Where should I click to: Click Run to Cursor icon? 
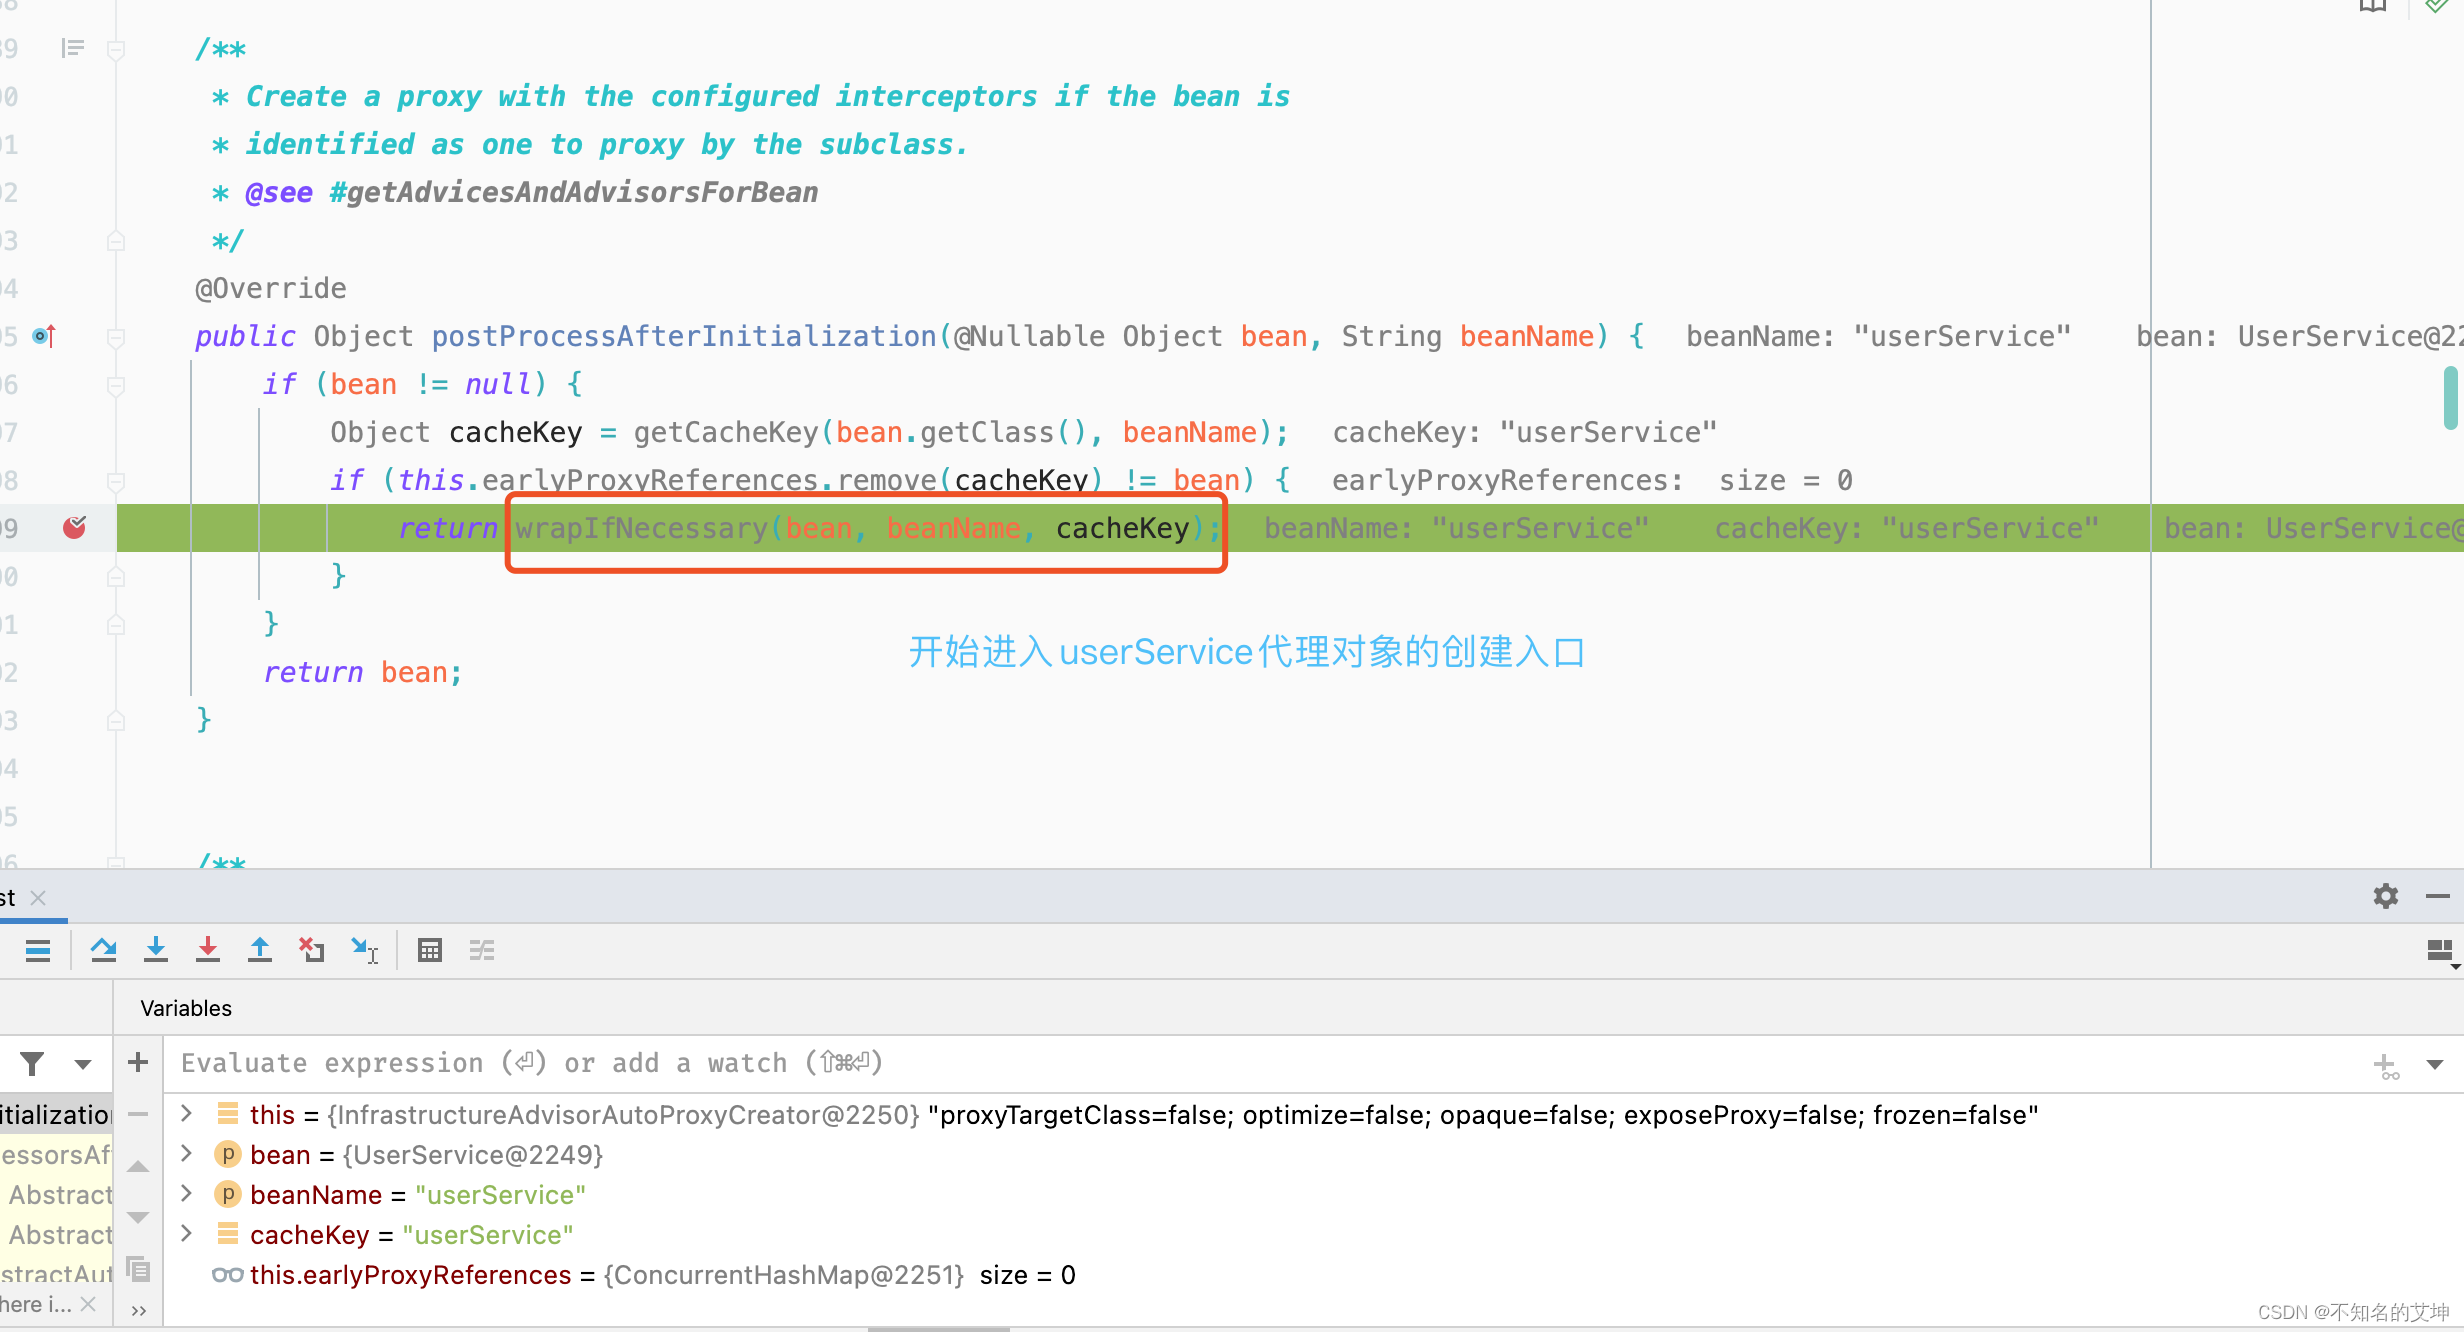pos(364,950)
